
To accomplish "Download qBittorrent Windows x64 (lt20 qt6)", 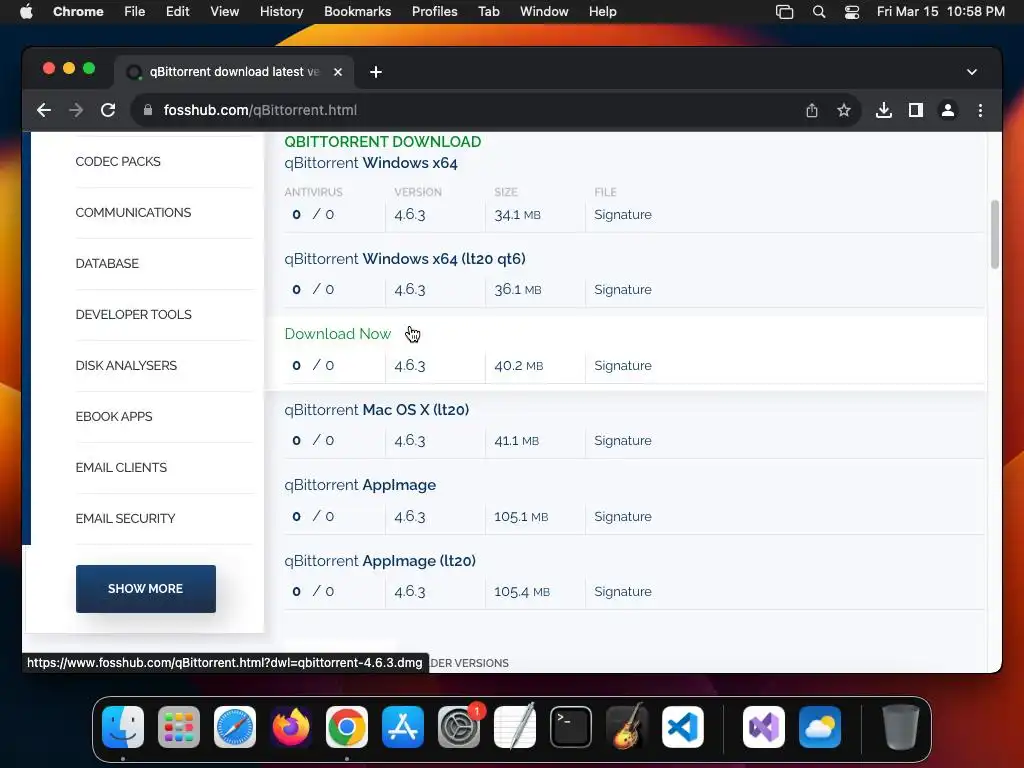I will pos(405,259).
